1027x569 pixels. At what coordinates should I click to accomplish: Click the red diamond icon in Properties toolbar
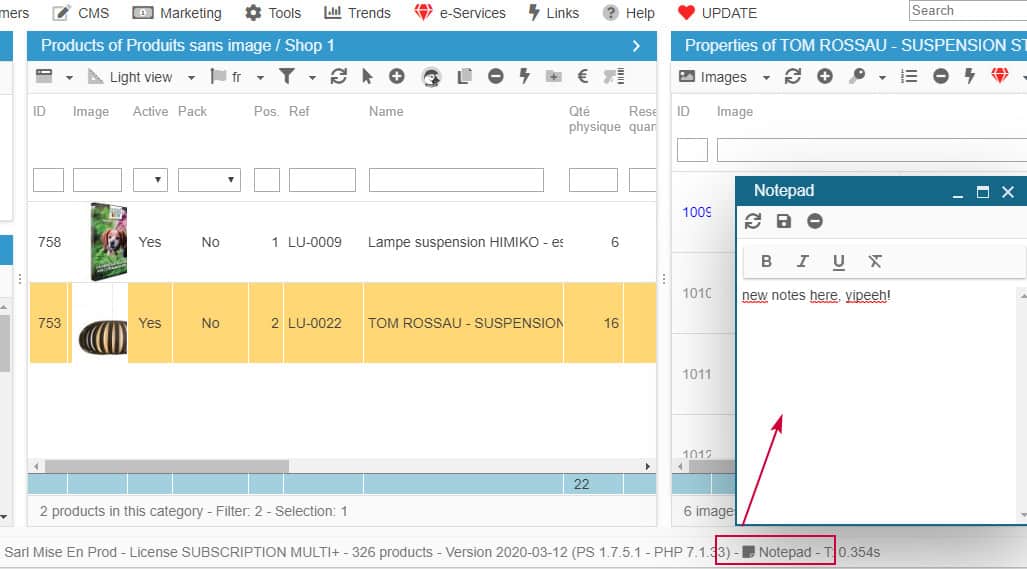click(999, 76)
